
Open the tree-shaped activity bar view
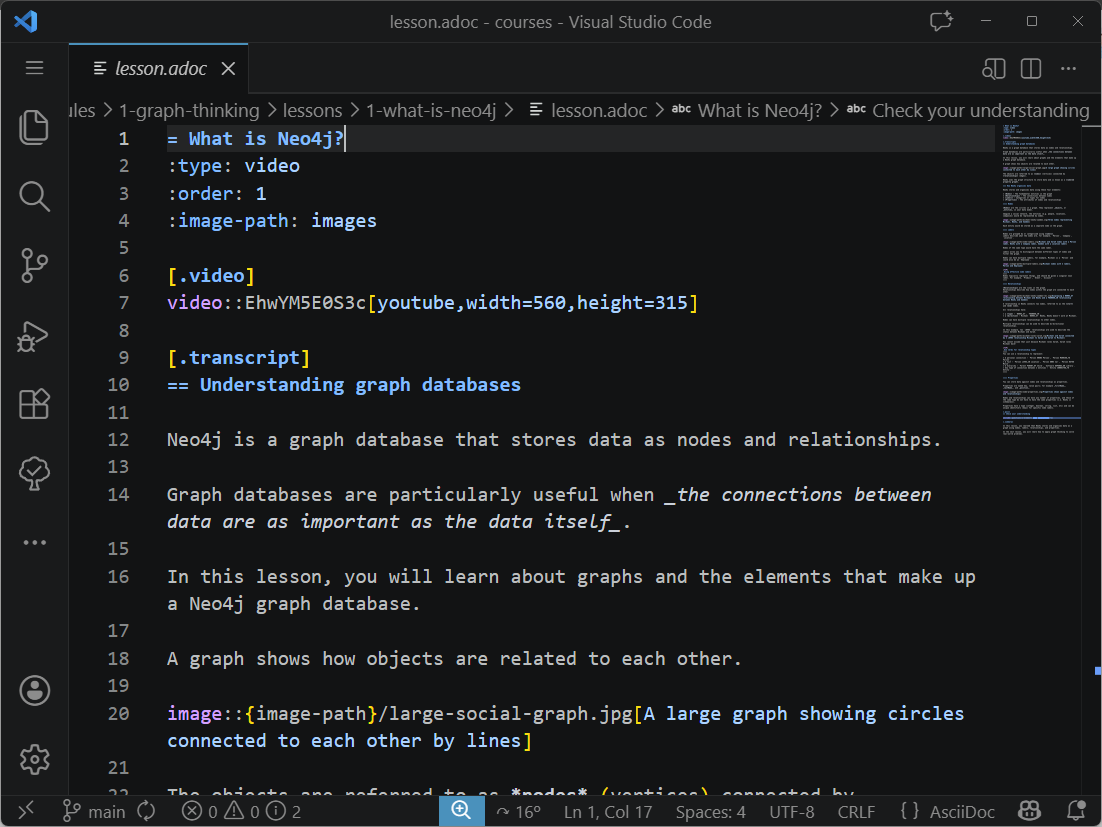[34, 473]
